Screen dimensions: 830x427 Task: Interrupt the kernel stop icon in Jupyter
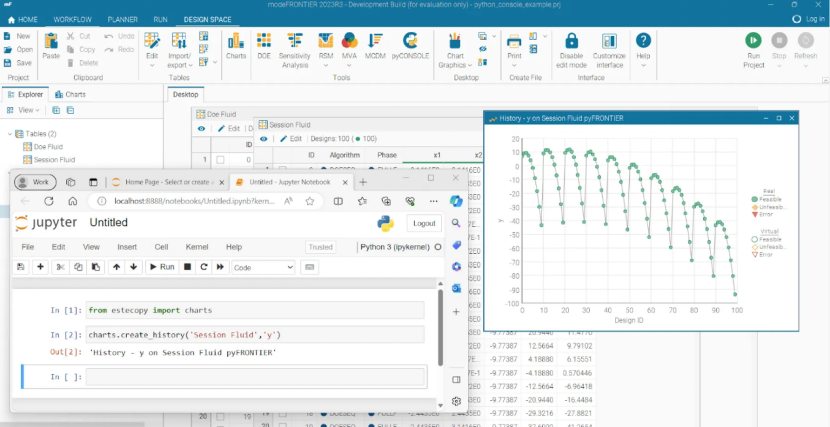(187, 267)
